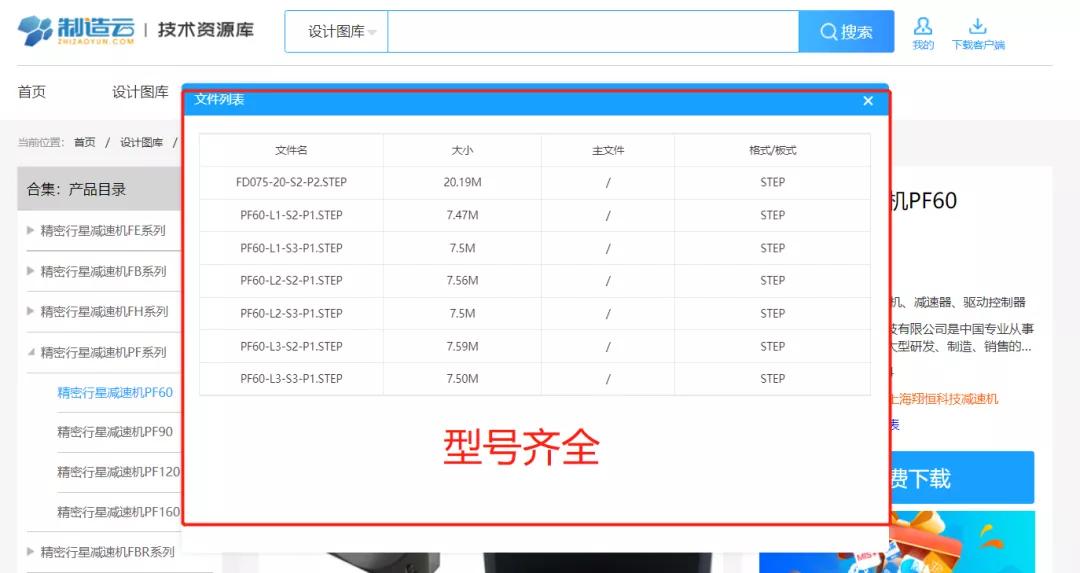This screenshot has width=1080, height=573.
Task: Click the free download button behind the dialog
Action: [x=962, y=477]
